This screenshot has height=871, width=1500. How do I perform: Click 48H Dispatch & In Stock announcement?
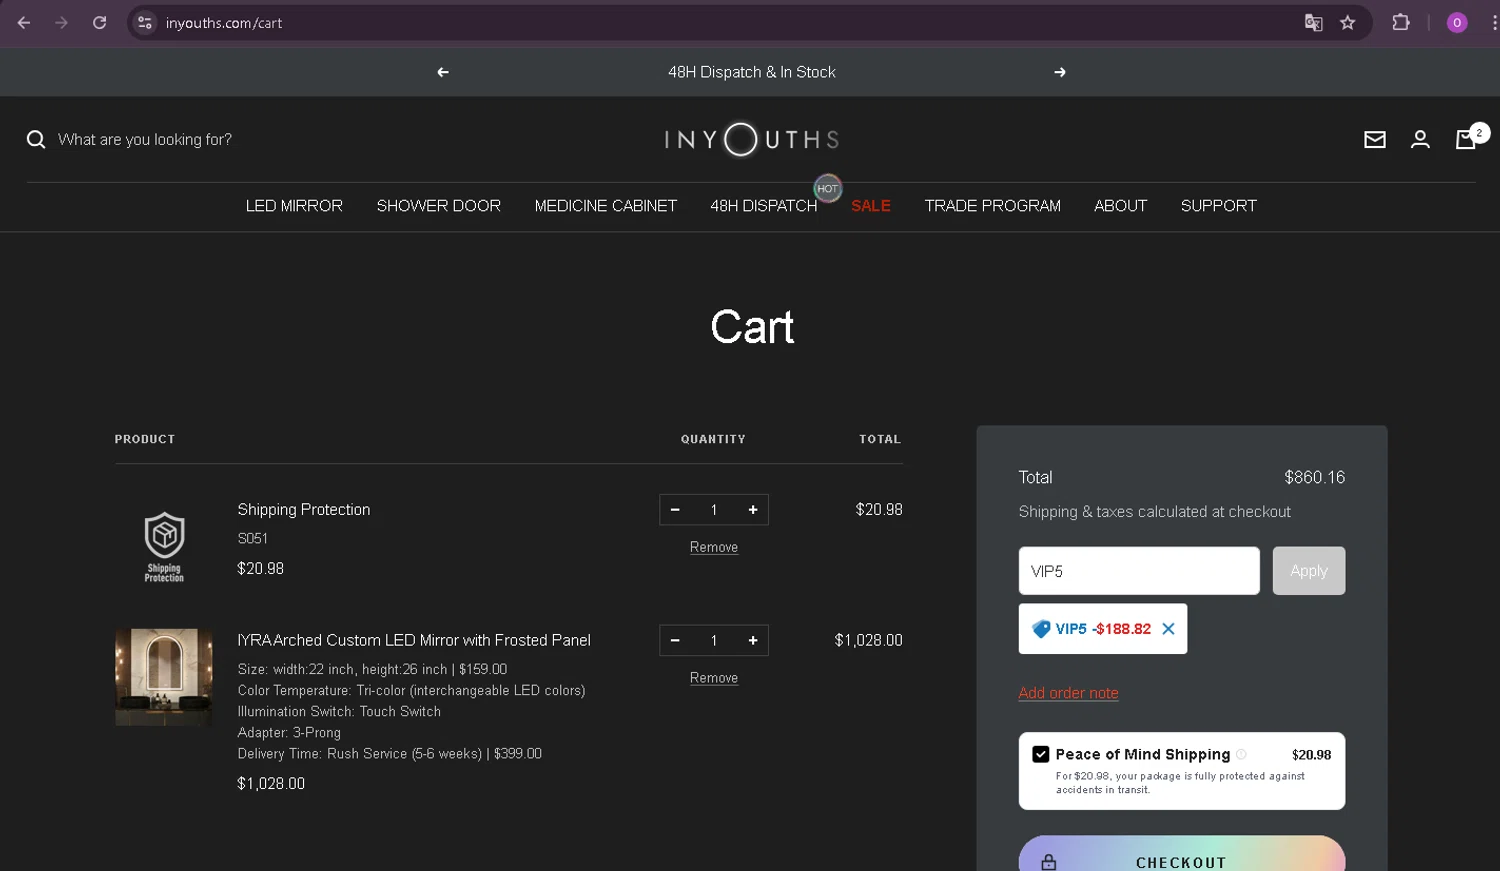(x=752, y=72)
